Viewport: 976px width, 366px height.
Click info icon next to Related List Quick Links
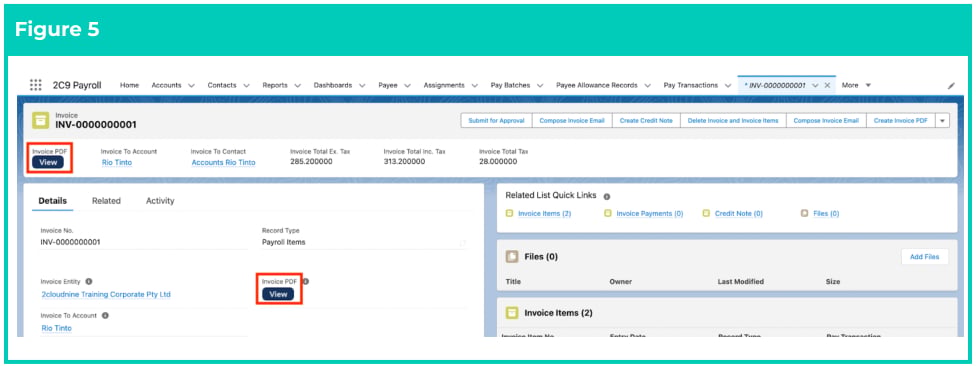(607, 196)
